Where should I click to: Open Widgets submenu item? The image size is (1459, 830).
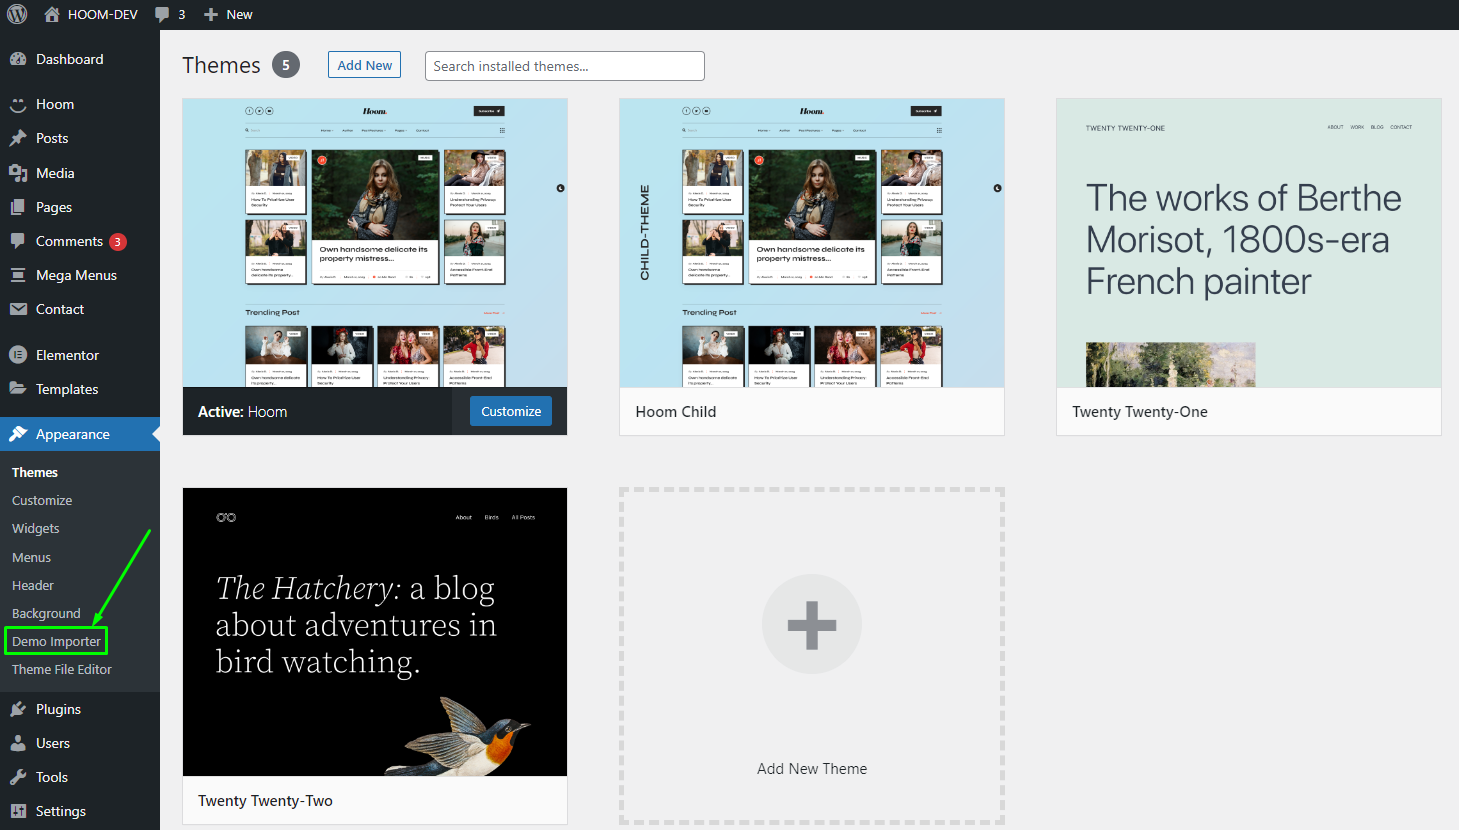[36, 528]
